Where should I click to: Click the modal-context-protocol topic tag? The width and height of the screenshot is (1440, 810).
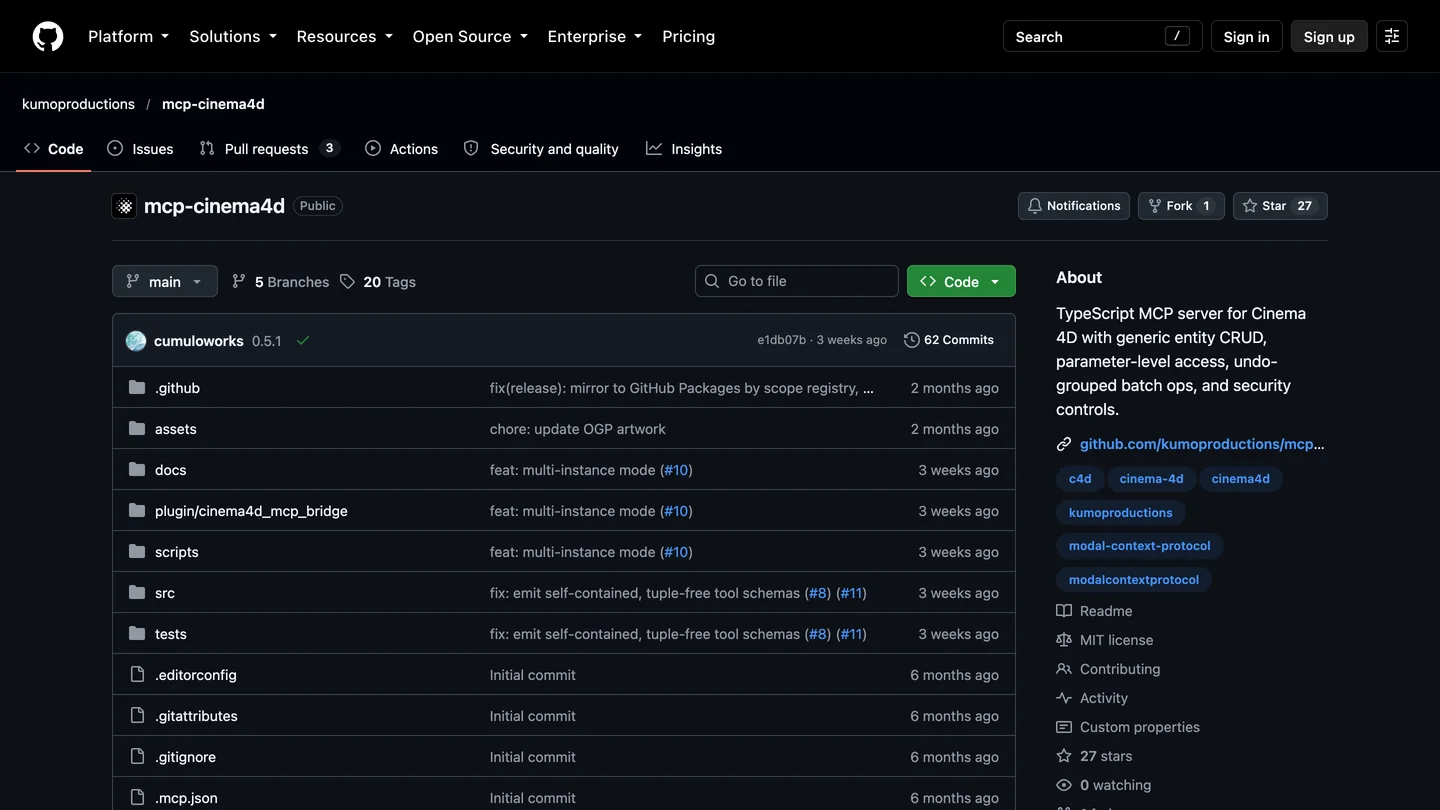tap(1139, 546)
